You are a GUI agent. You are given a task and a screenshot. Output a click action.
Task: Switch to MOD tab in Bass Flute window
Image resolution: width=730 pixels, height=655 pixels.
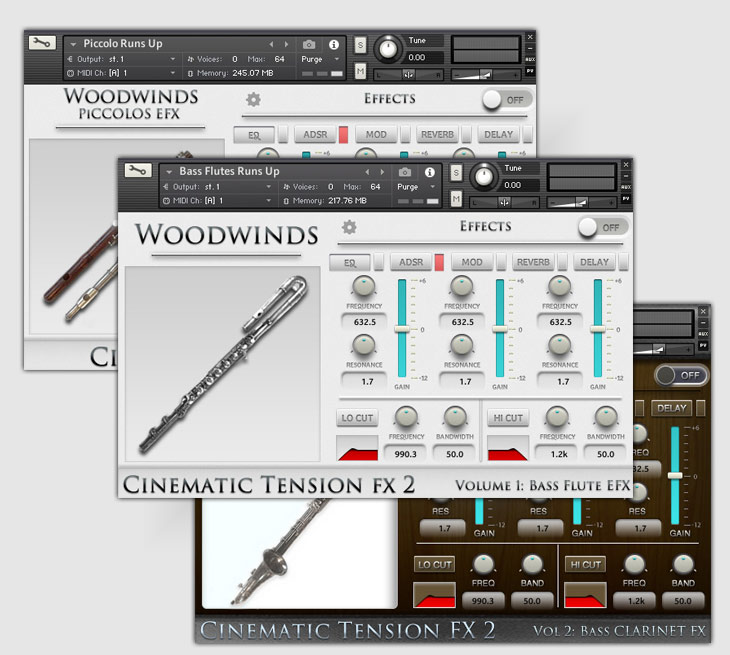click(472, 263)
